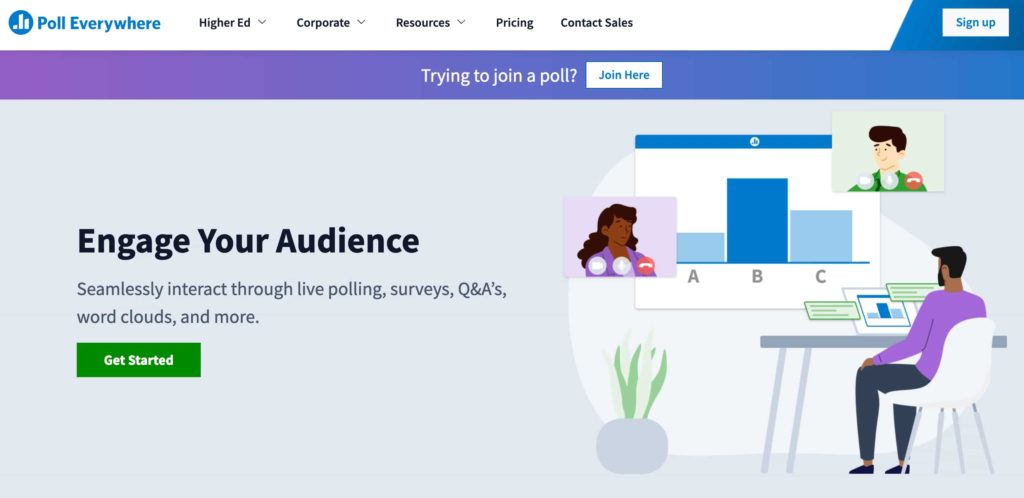Click the light blue bar C in the chart
This screenshot has width=1024, height=498.
pyautogui.click(x=821, y=236)
